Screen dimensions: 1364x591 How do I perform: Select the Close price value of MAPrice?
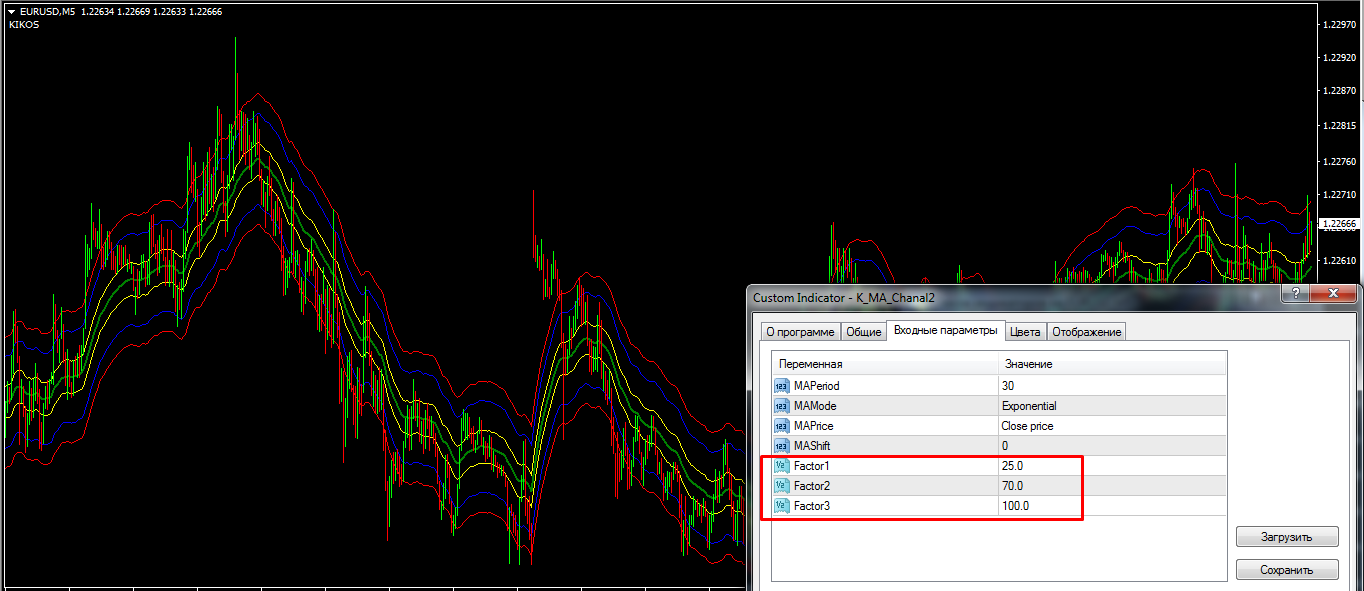(x=1026, y=426)
